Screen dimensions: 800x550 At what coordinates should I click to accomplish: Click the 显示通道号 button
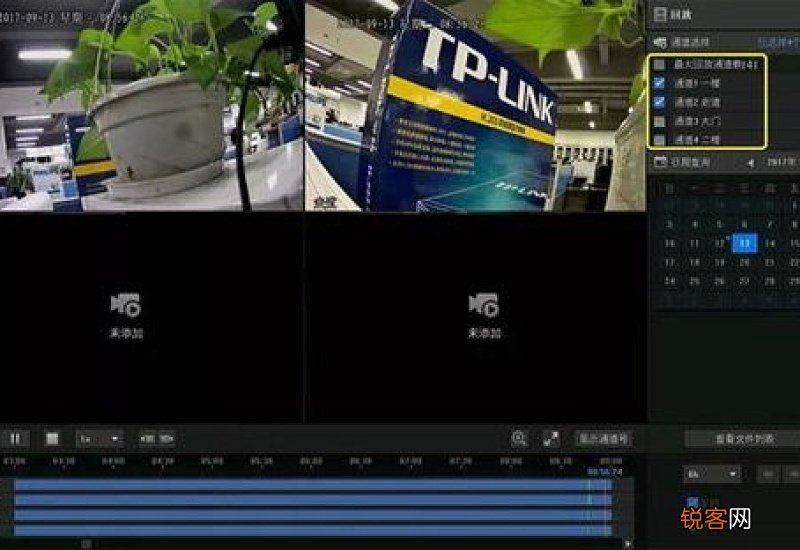(x=604, y=439)
